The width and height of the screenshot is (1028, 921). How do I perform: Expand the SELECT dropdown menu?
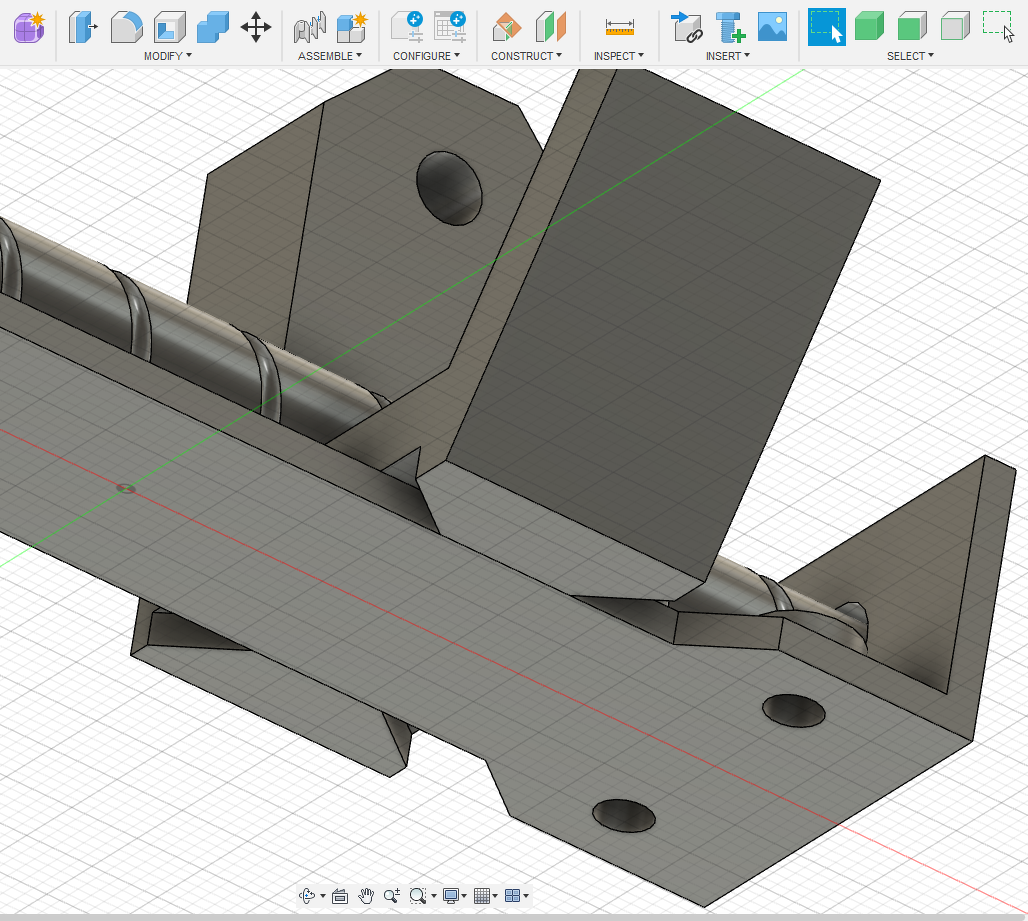point(910,56)
